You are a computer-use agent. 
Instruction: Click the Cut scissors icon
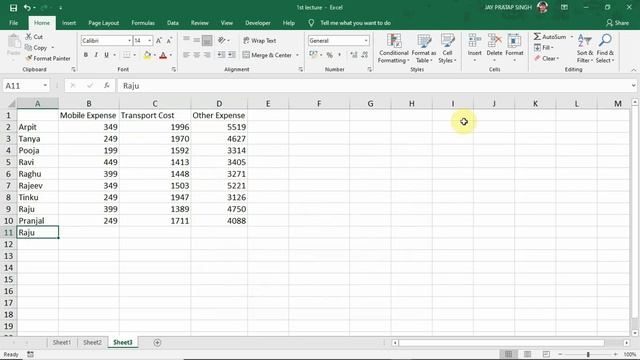[29, 37]
